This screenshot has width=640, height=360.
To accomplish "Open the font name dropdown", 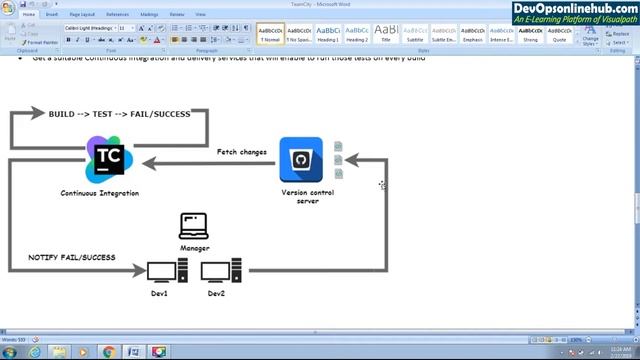I will (115, 28).
